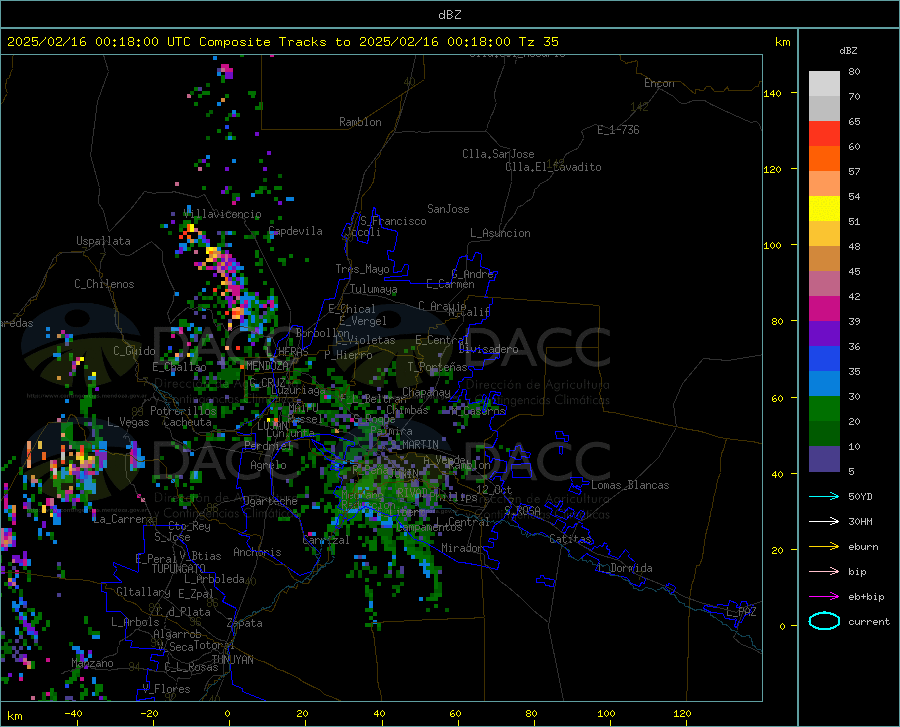900x727 pixels.
Task: Click the 'Catitas' map label
Action: [570, 539]
